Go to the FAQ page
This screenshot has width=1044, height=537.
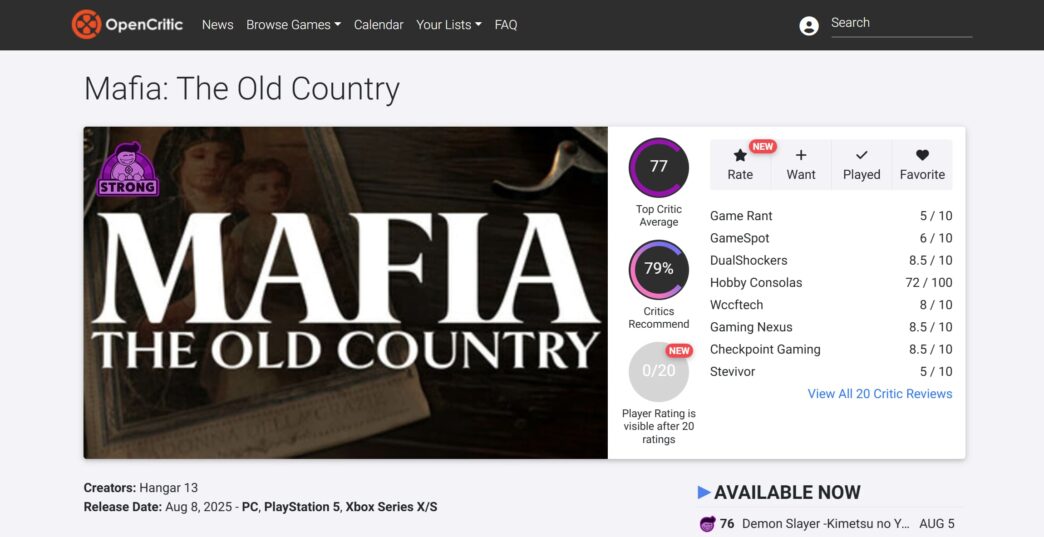tap(506, 25)
